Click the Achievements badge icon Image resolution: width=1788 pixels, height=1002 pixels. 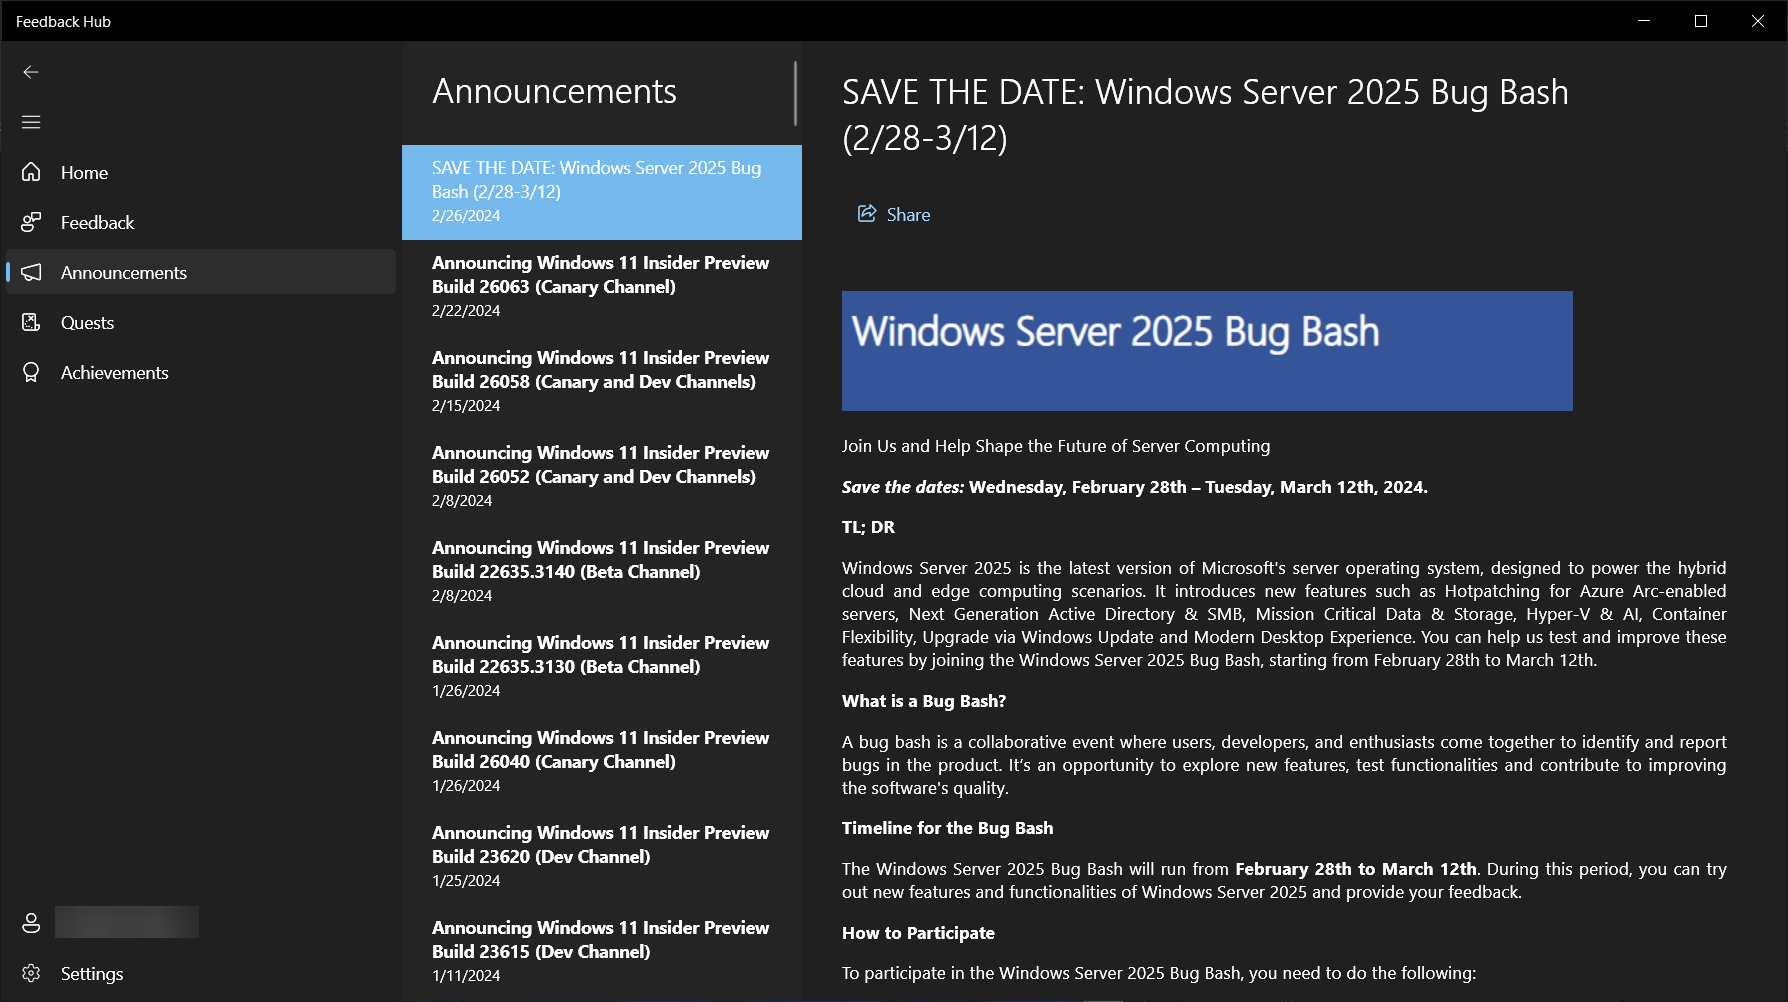[31, 372]
